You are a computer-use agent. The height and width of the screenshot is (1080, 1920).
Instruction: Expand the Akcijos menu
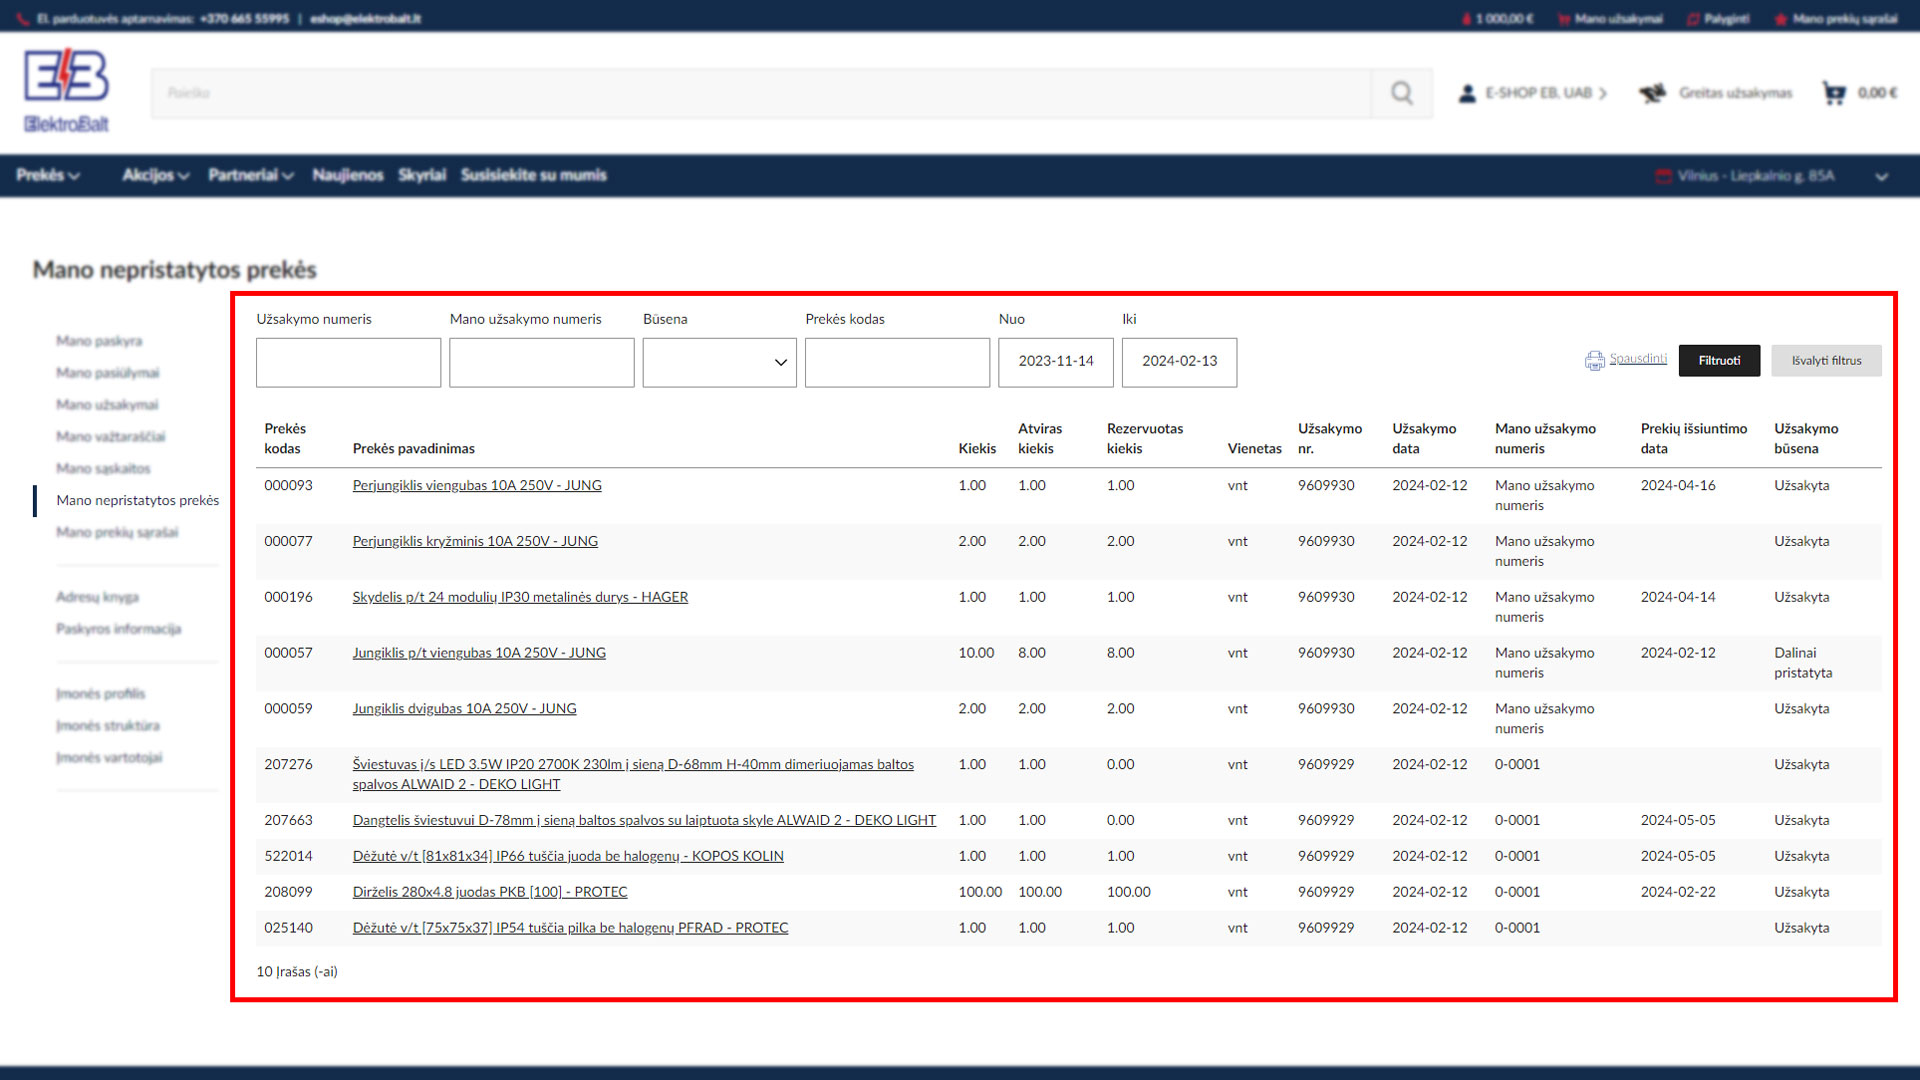[155, 175]
